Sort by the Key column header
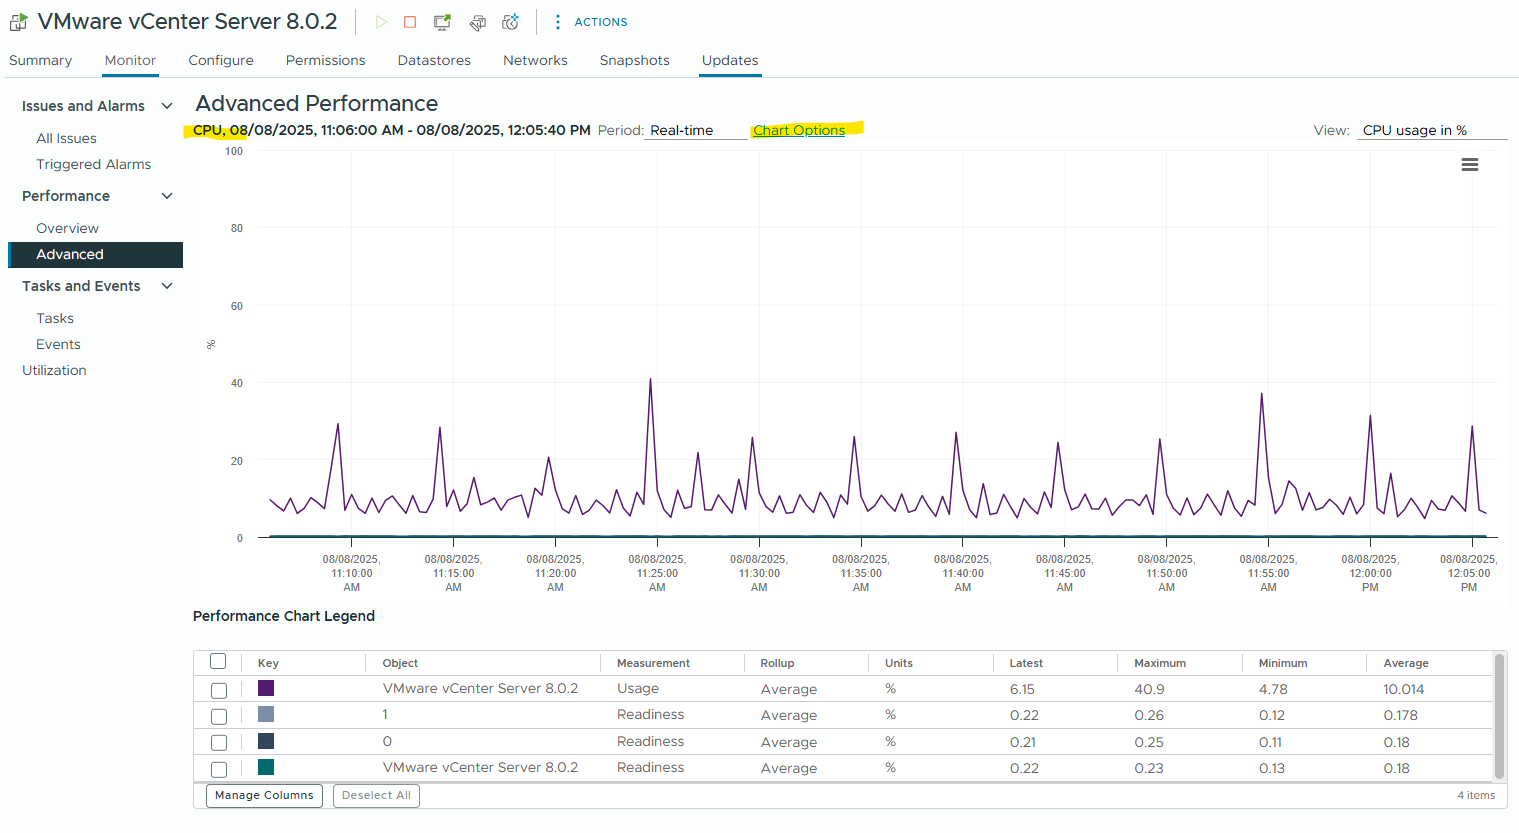This screenshot has height=833, width=1519. pos(268,663)
